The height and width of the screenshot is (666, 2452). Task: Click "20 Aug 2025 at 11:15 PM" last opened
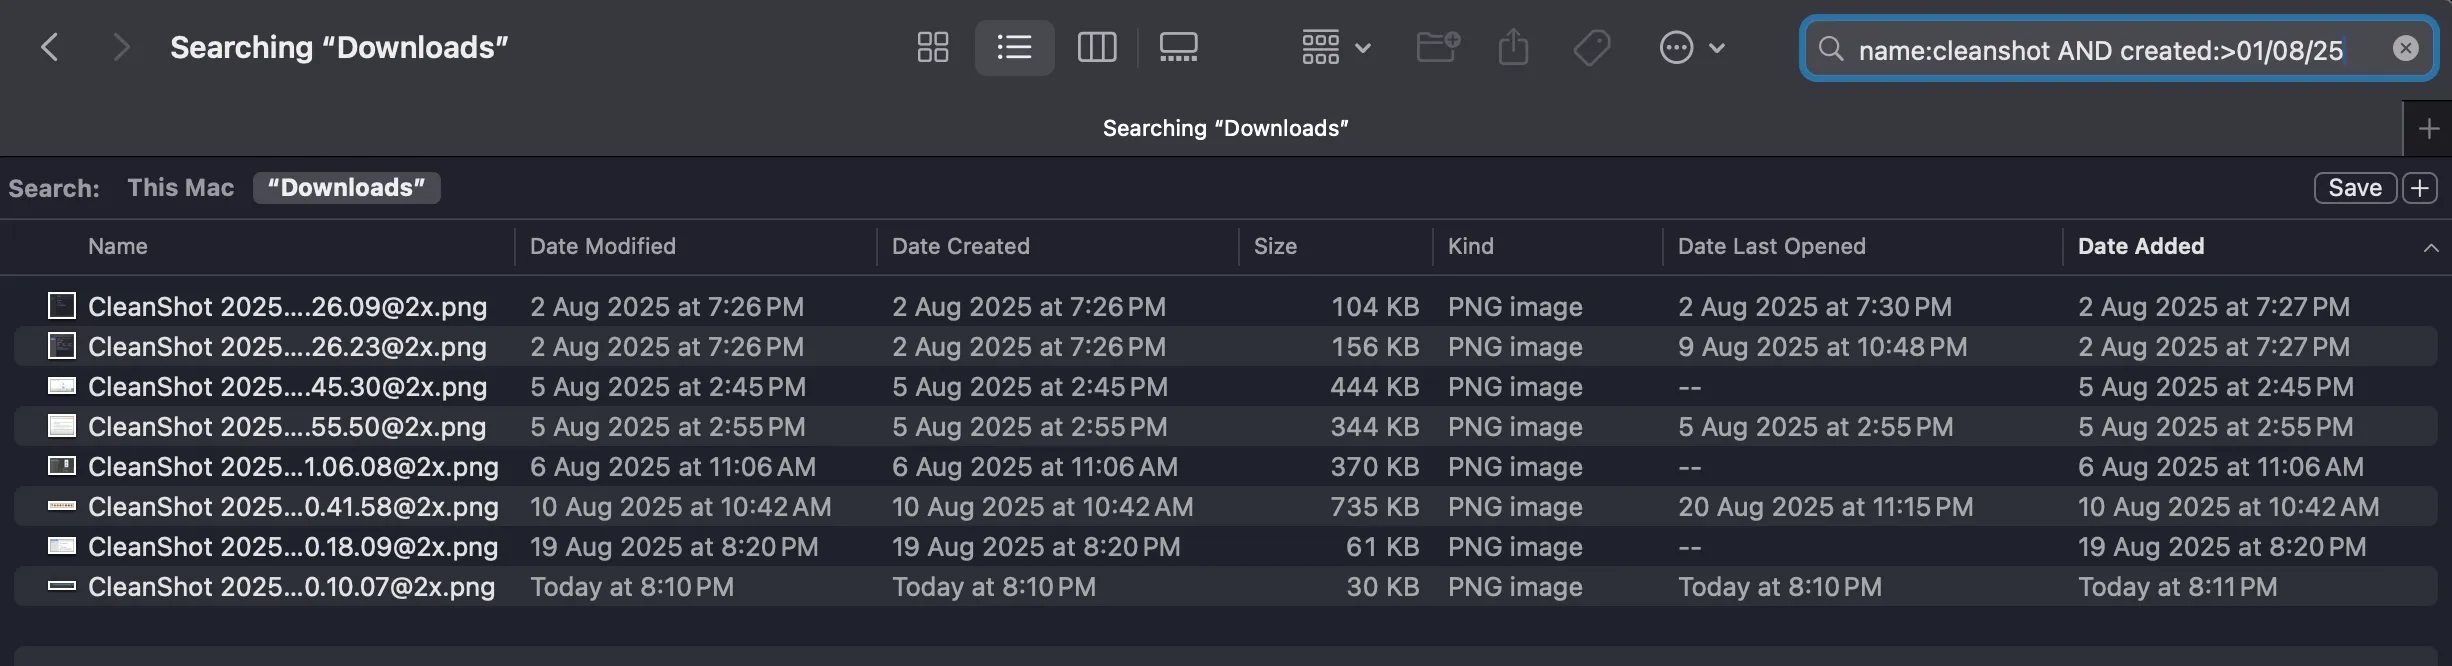coord(1825,507)
